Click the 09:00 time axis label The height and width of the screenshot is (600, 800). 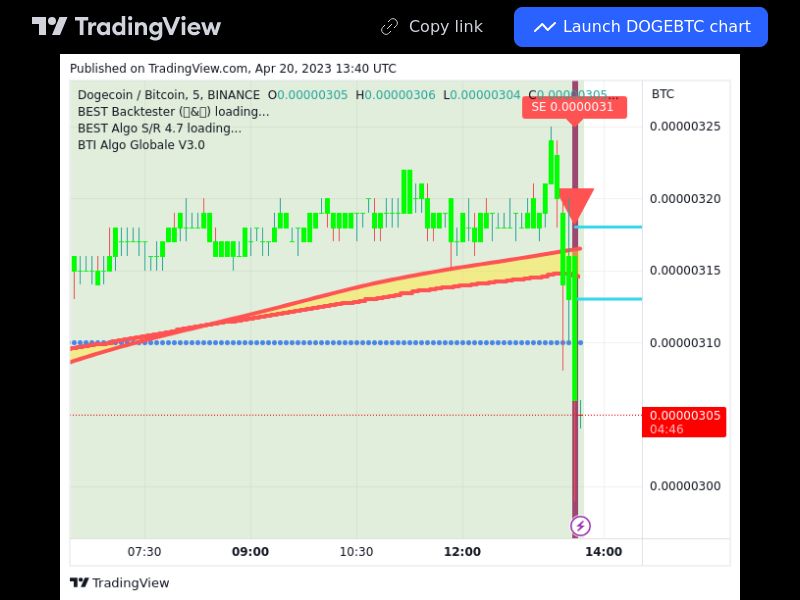(250, 552)
